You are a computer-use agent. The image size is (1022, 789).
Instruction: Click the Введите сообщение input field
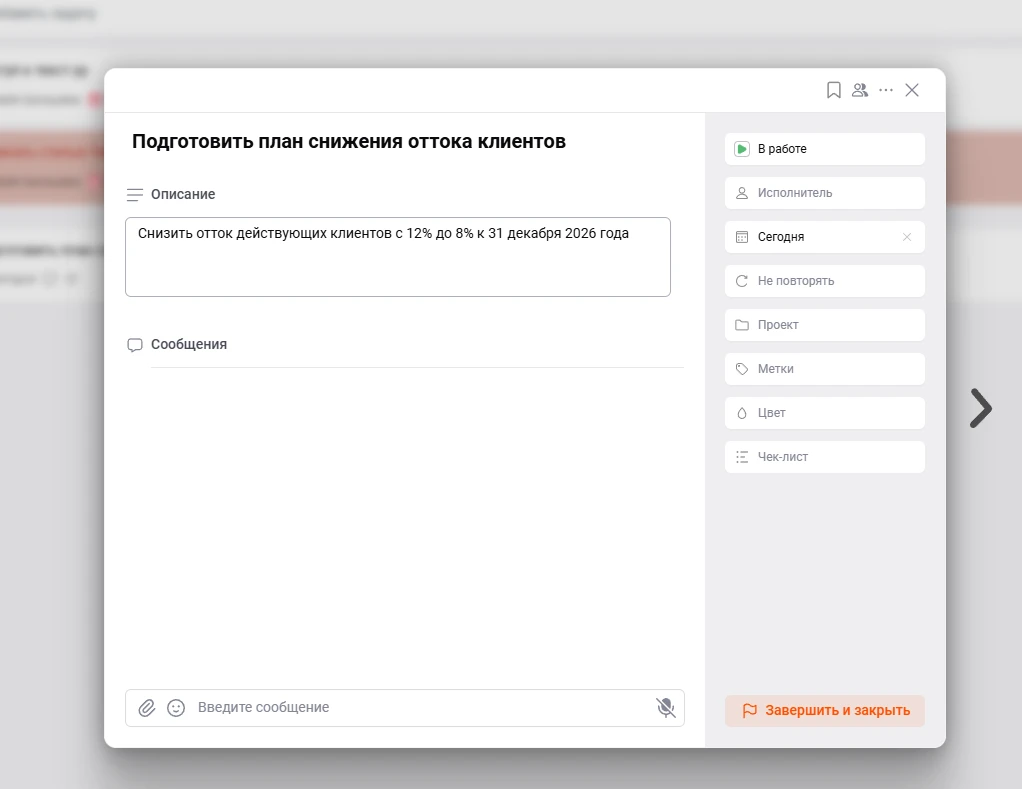[x=420, y=708]
